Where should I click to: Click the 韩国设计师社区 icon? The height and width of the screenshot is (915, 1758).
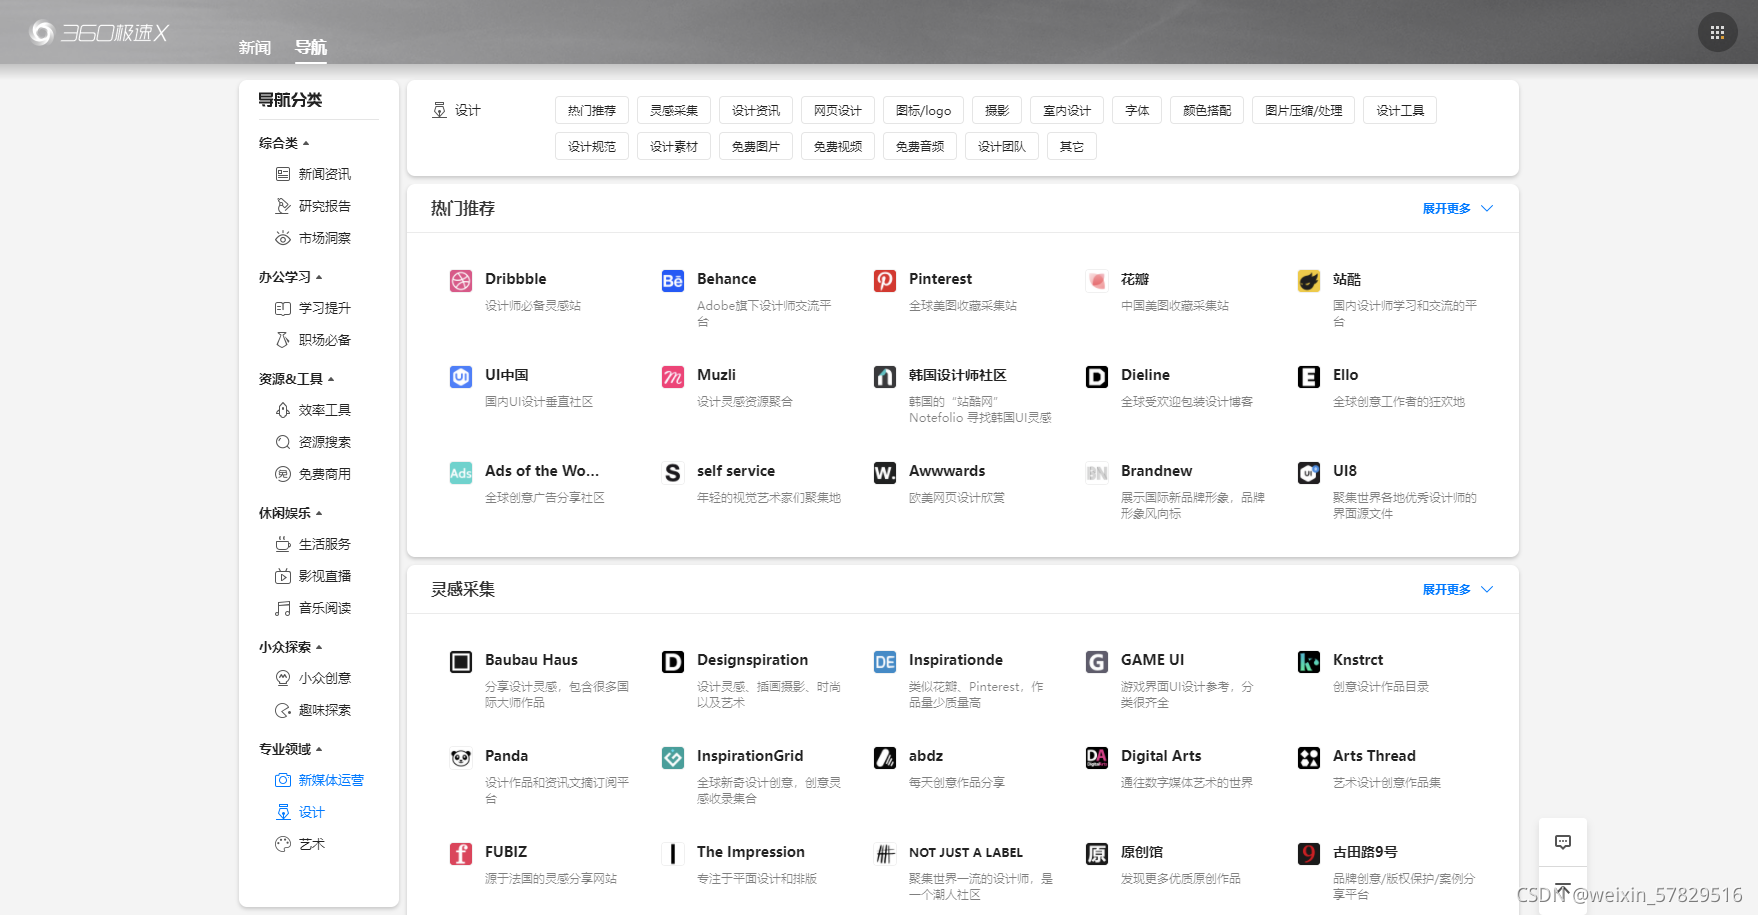point(885,377)
